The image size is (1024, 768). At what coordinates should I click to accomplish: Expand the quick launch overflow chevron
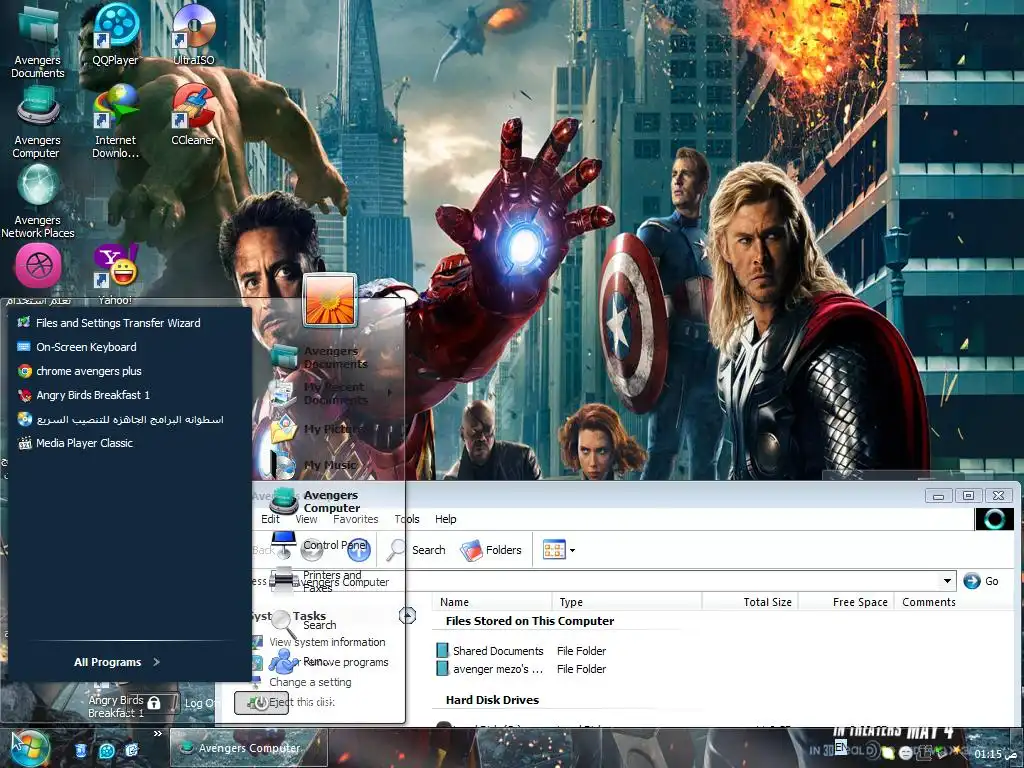(157, 733)
